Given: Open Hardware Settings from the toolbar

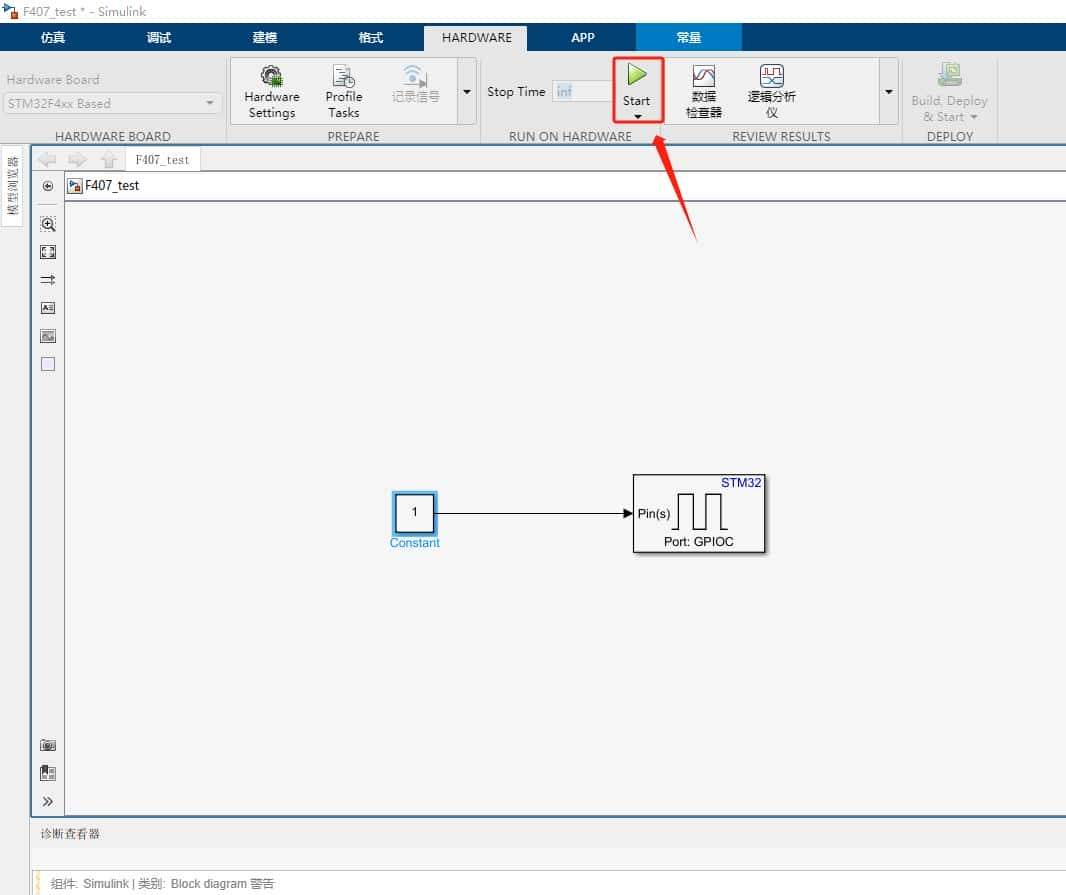Looking at the screenshot, I should (x=271, y=91).
